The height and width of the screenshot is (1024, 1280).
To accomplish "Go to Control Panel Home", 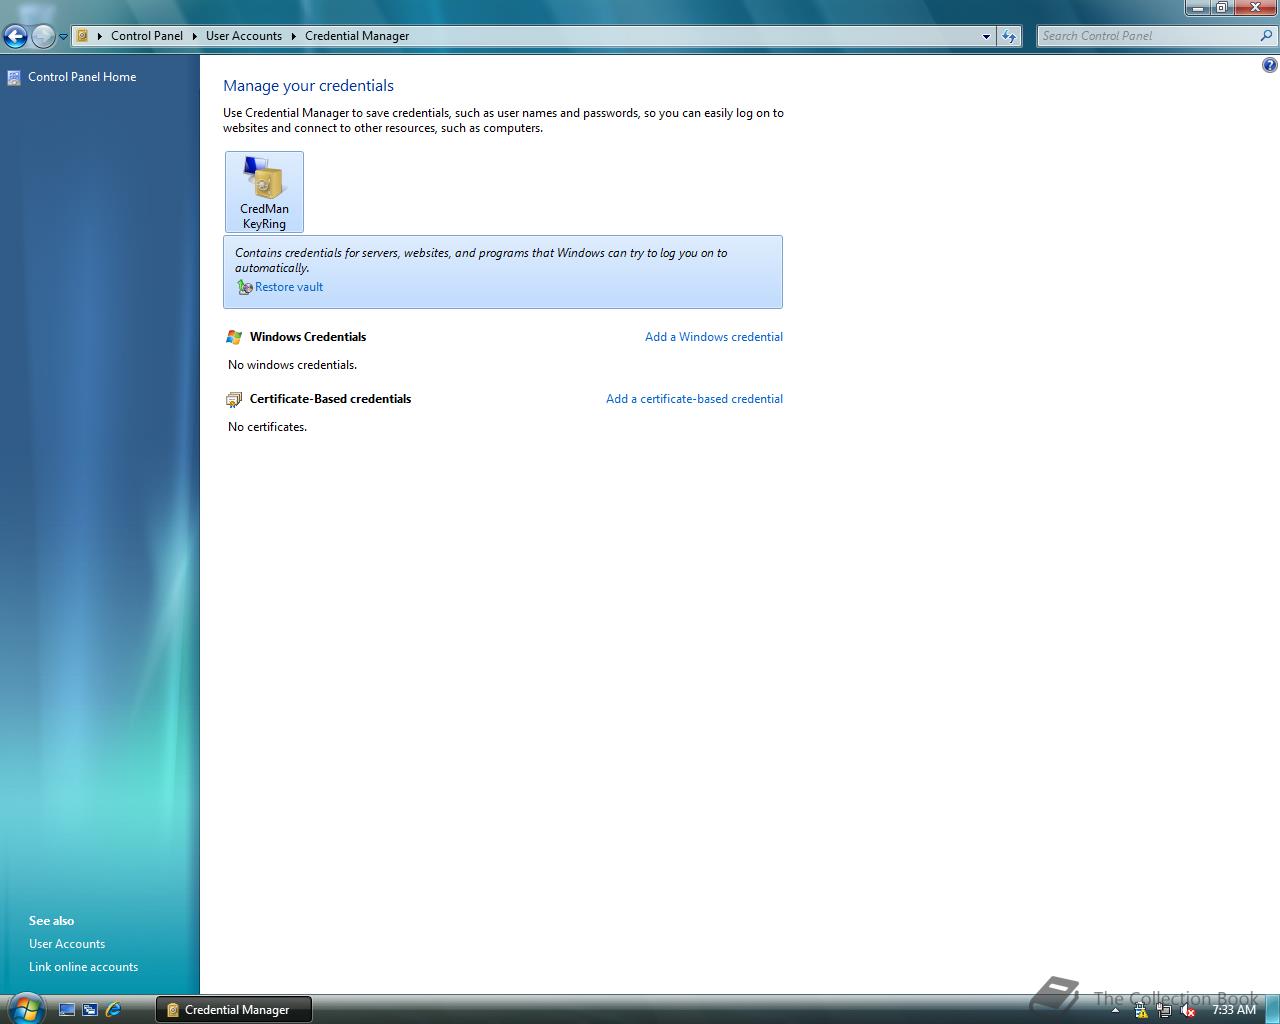I will (82, 77).
